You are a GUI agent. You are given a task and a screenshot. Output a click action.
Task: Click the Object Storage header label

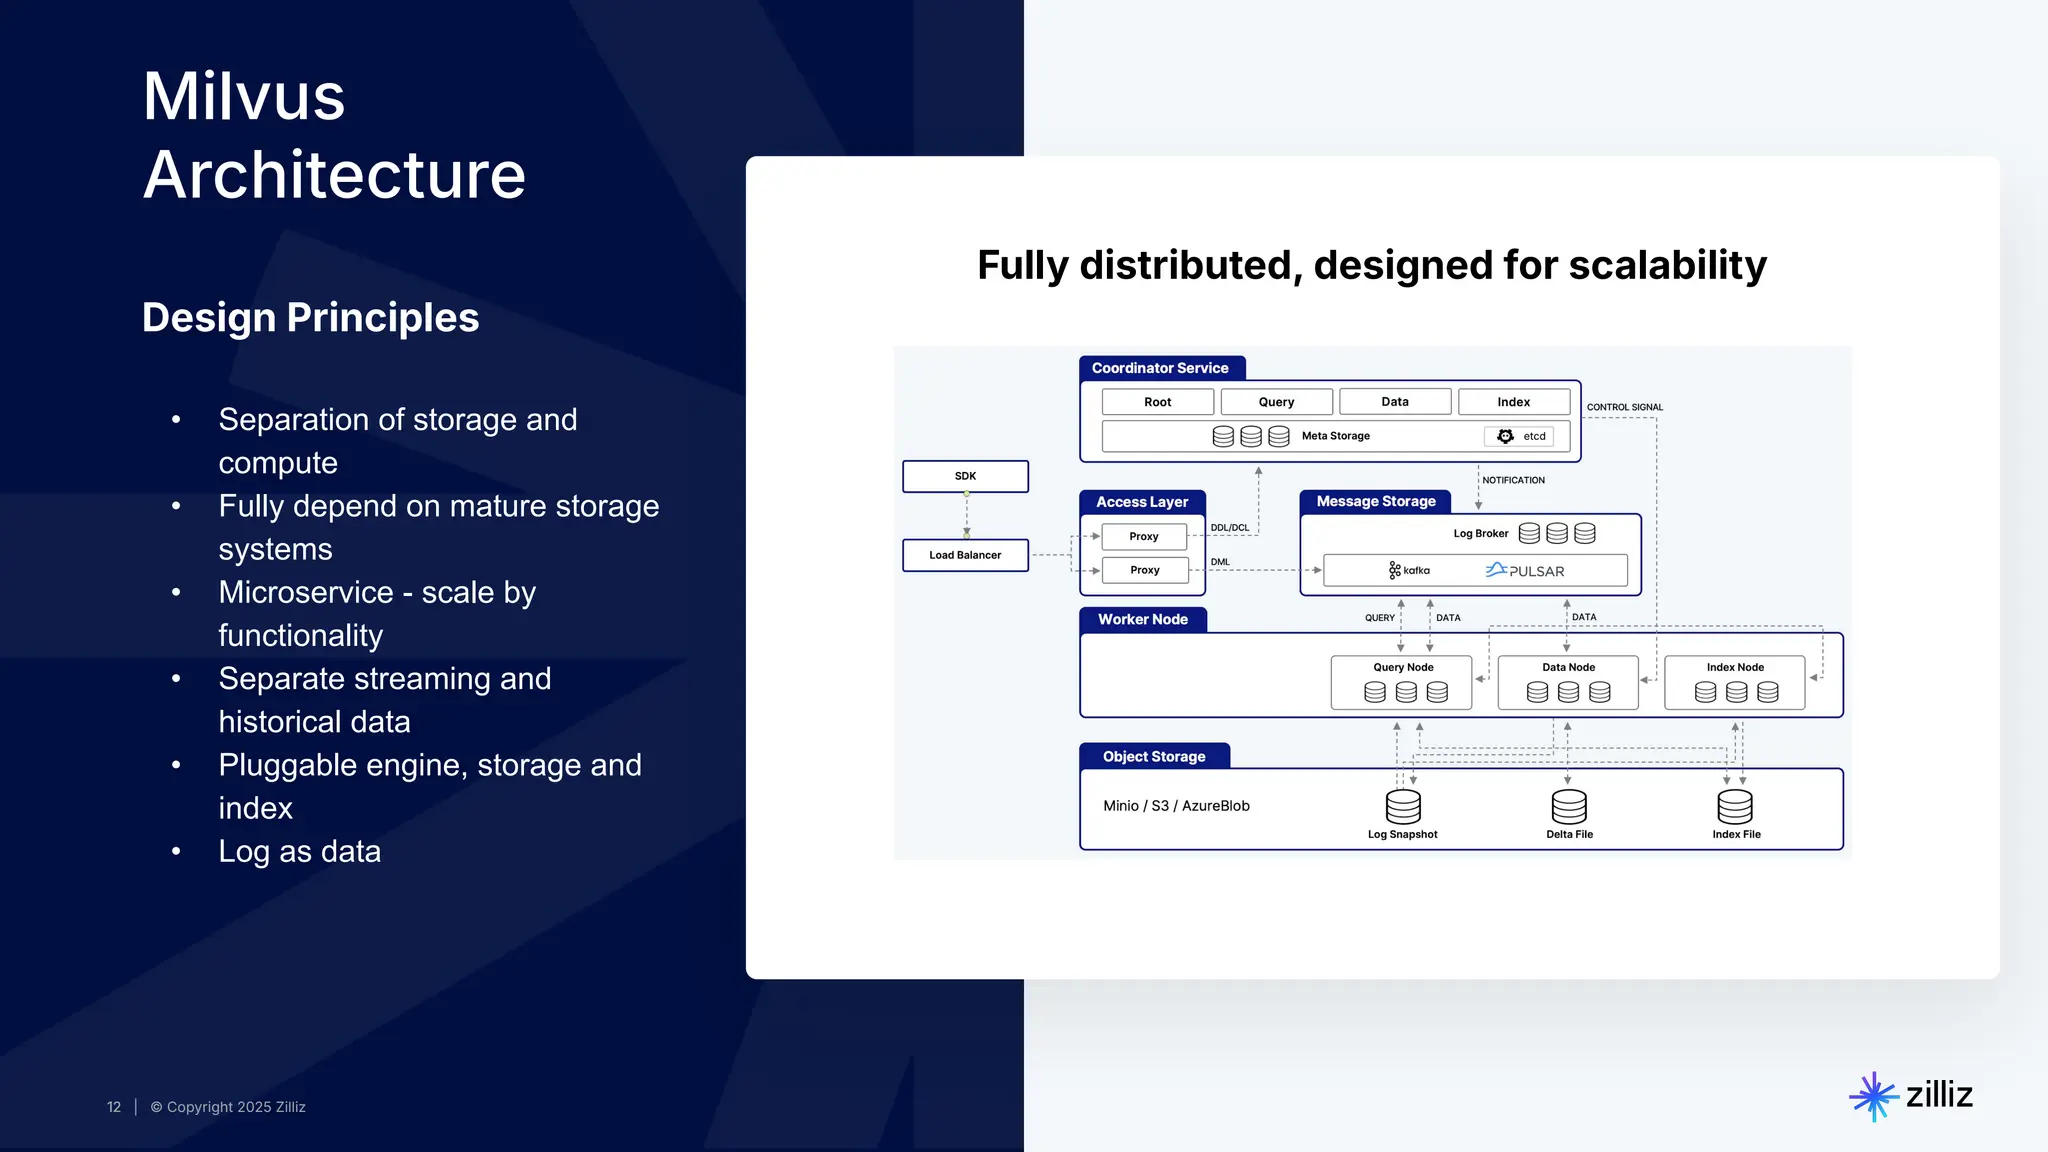(1154, 757)
